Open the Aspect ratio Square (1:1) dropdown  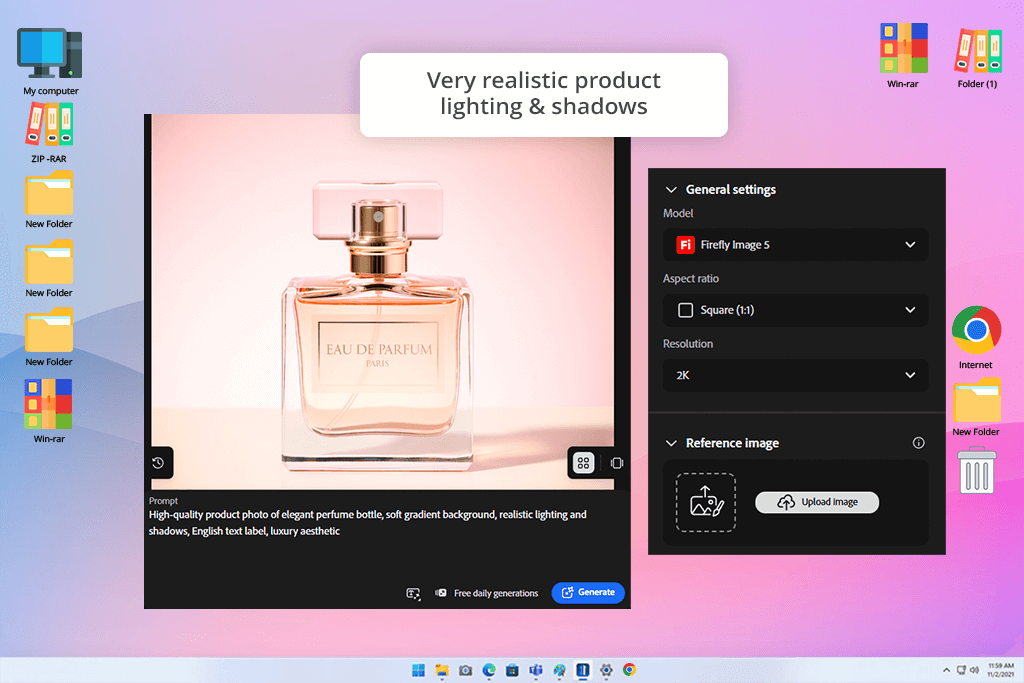click(x=795, y=310)
